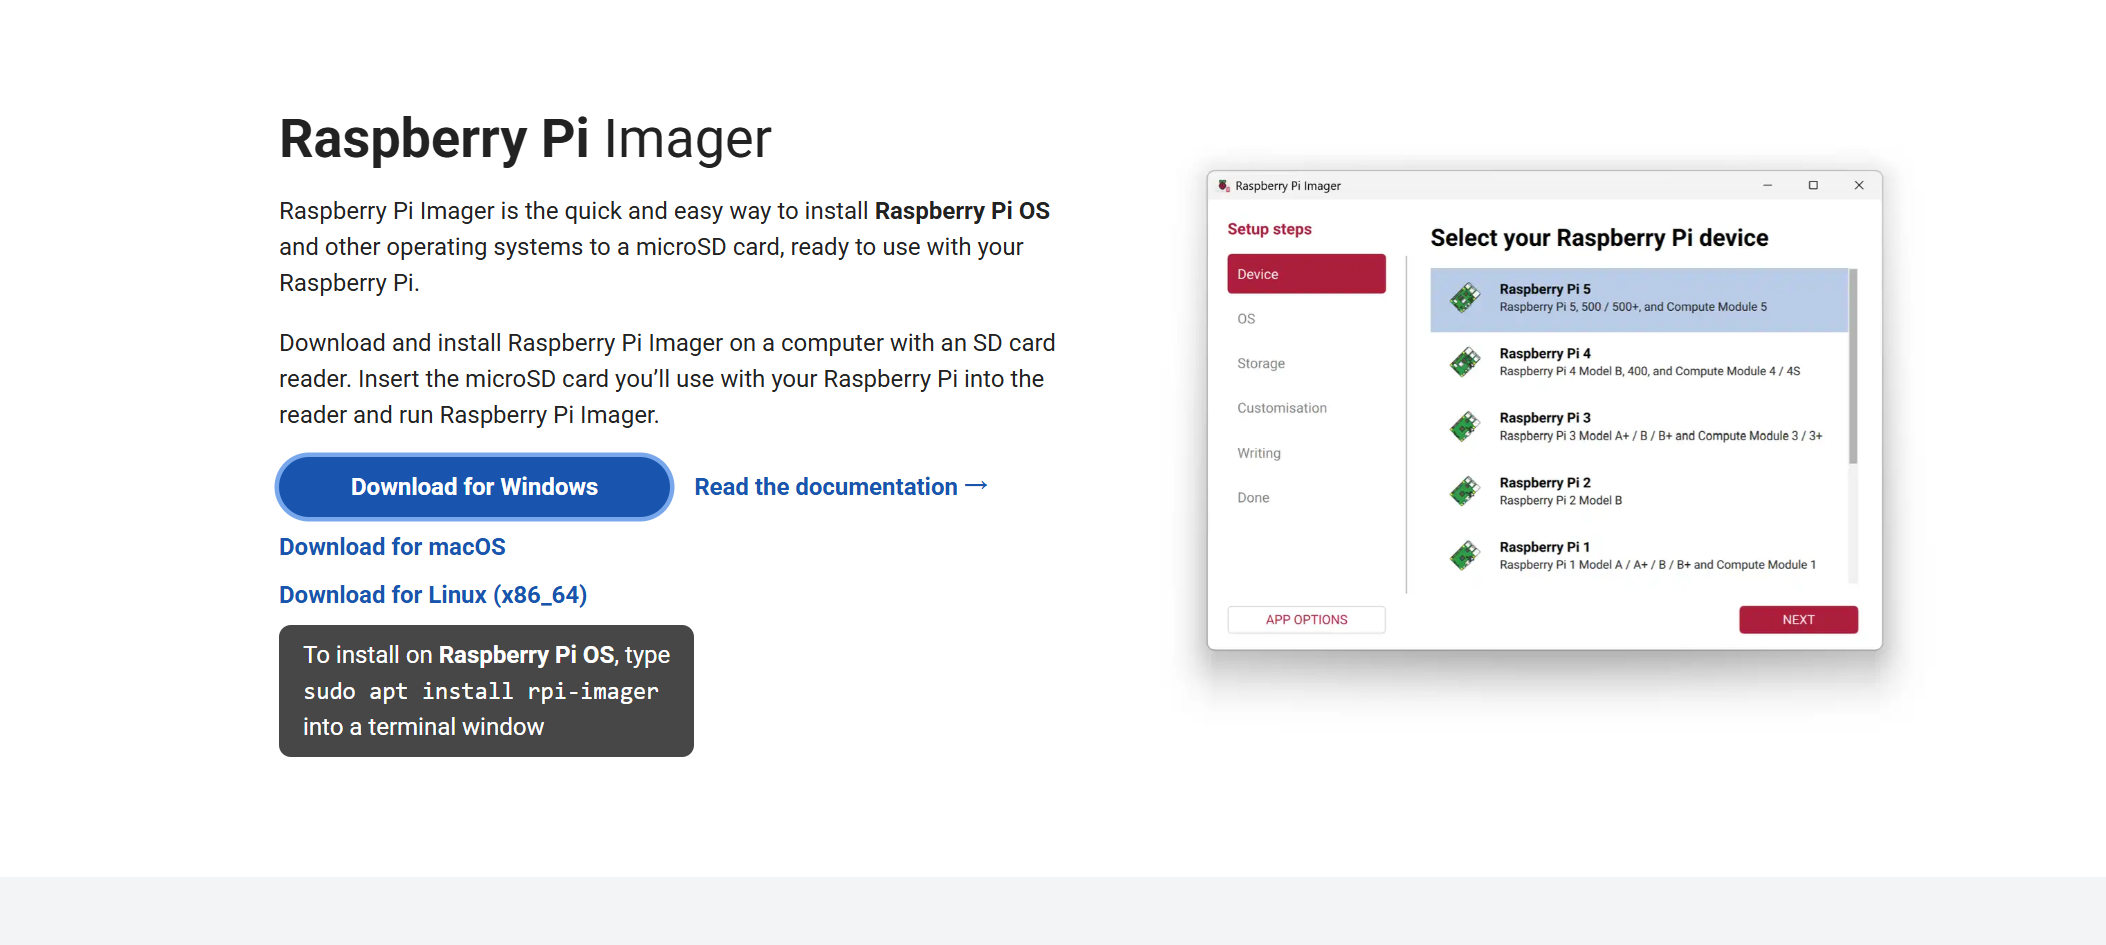2106x945 pixels.
Task: Click the 'Raspberry Pi Imager' window title text
Action: pyautogui.click(x=1288, y=186)
